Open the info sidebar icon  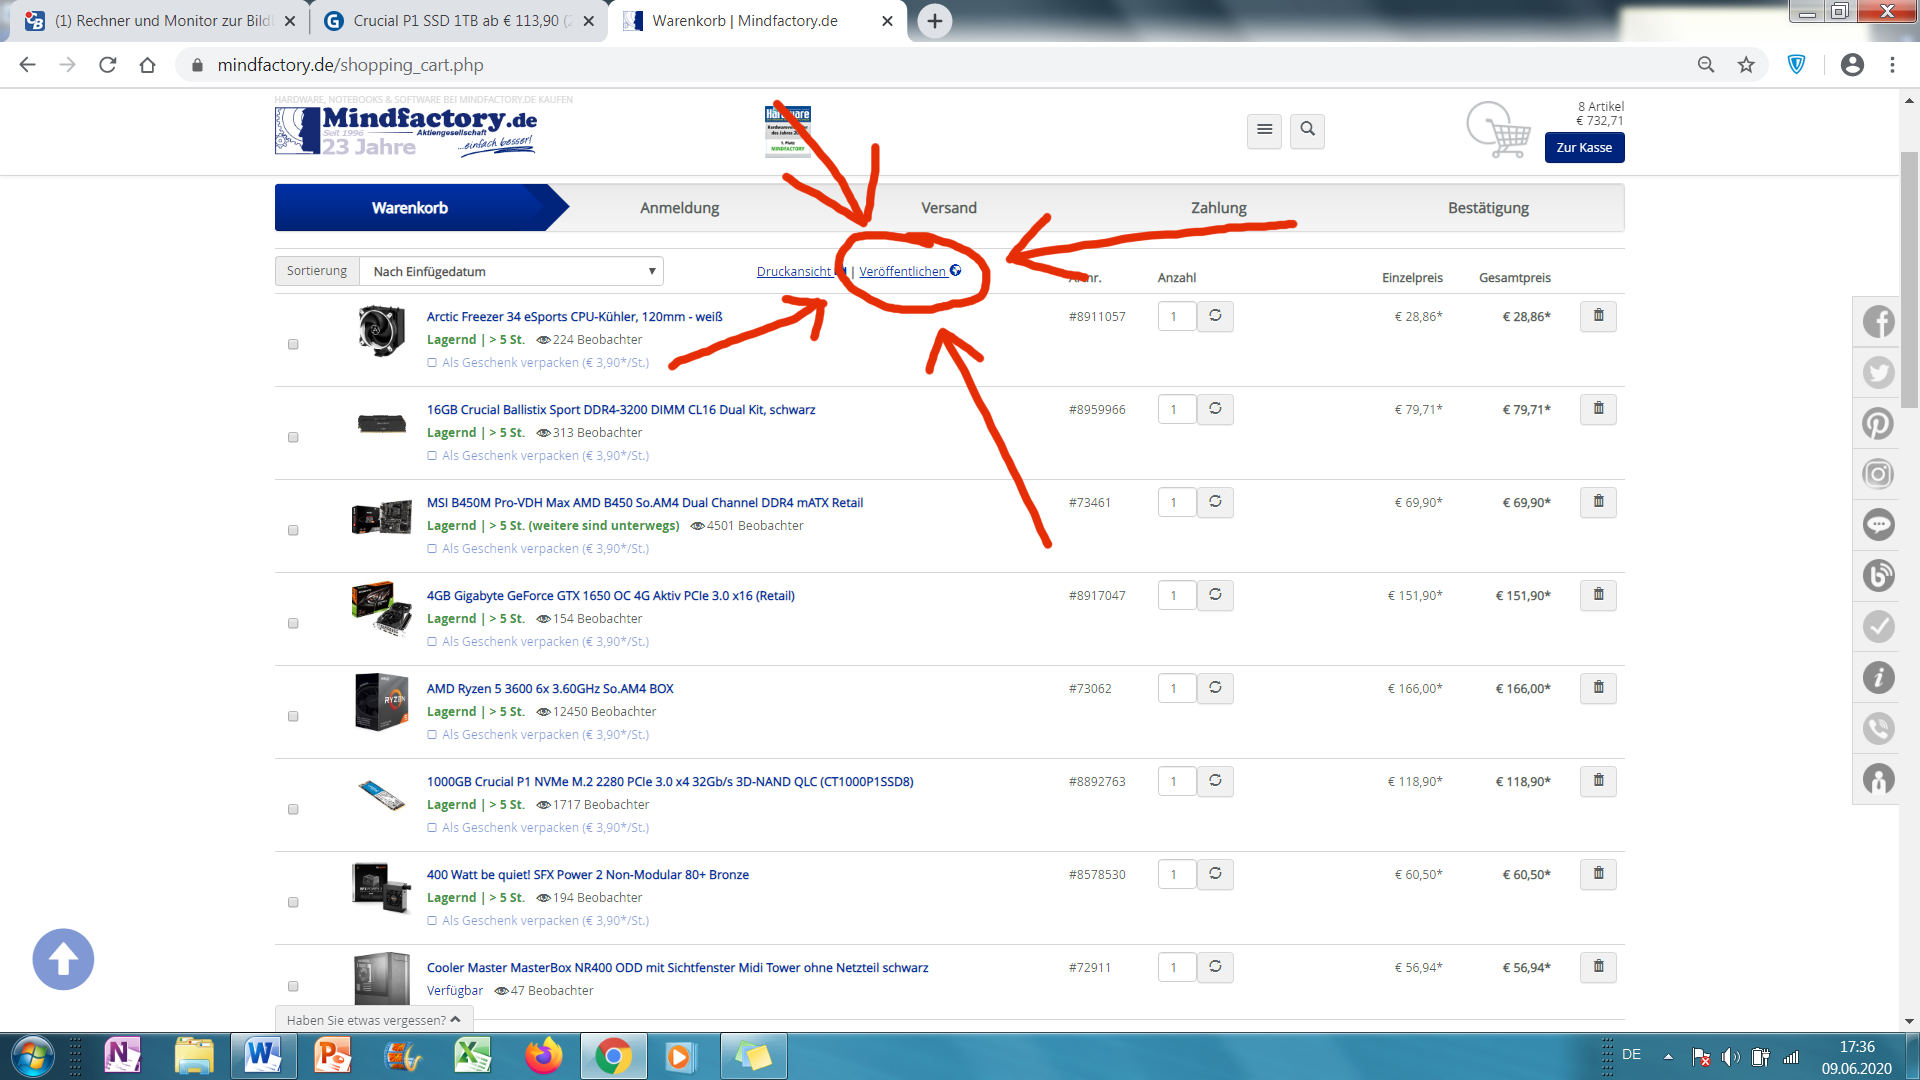pyautogui.click(x=1878, y=677)
